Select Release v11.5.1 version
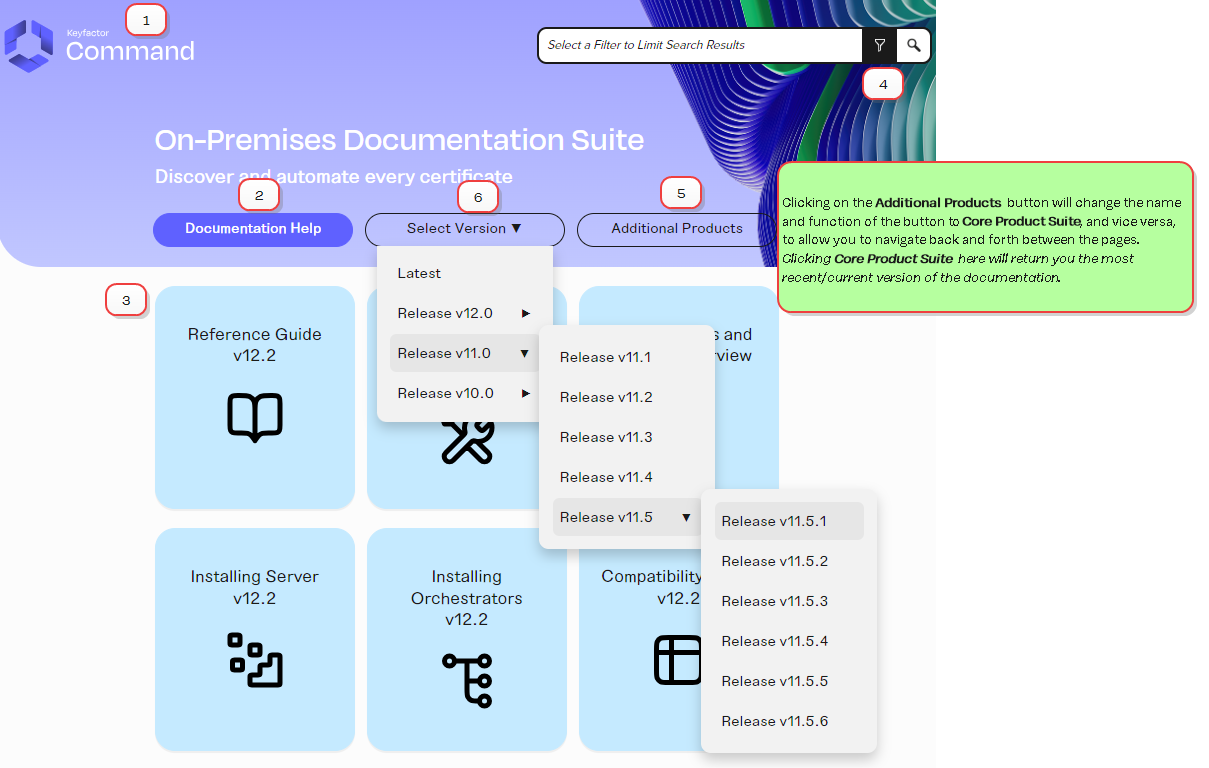 [x=775, y=521]
